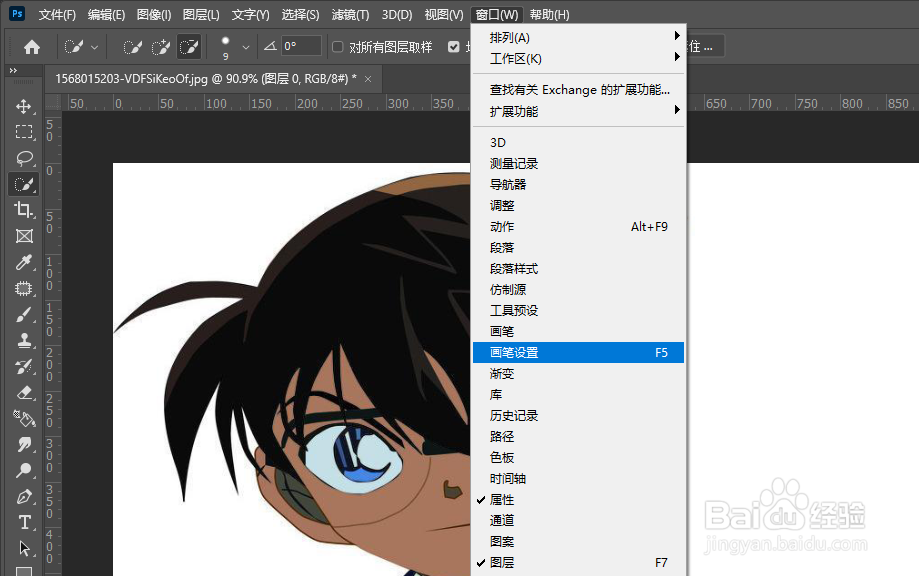The image size is (919, 576).
Task: Select the Horizontal Type tool
Action: pyautogui.click(x=24, y=522)
